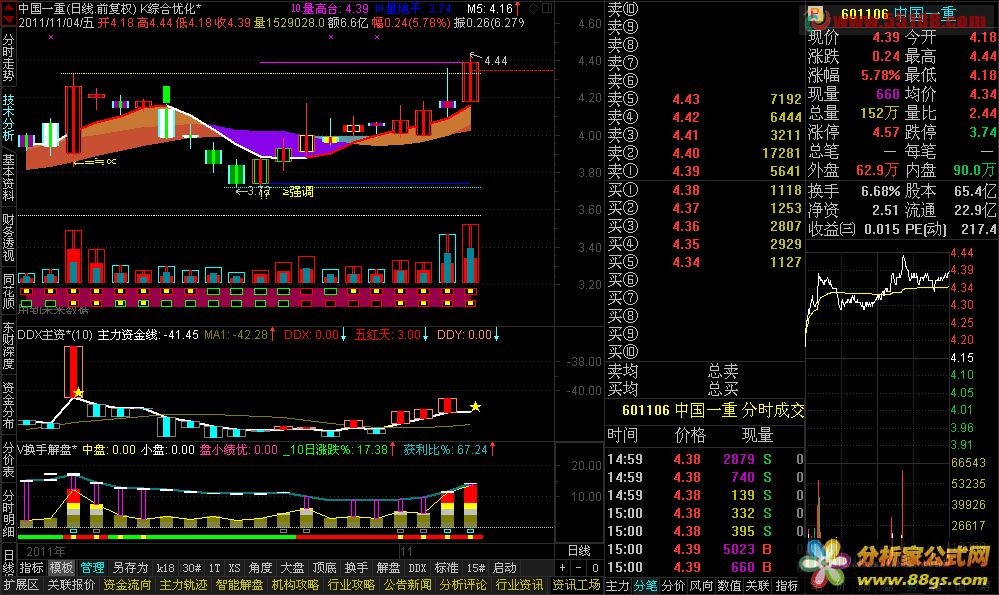The image size is (999, 595).
Task: Select the 30# template
Action: click(192, 568)
